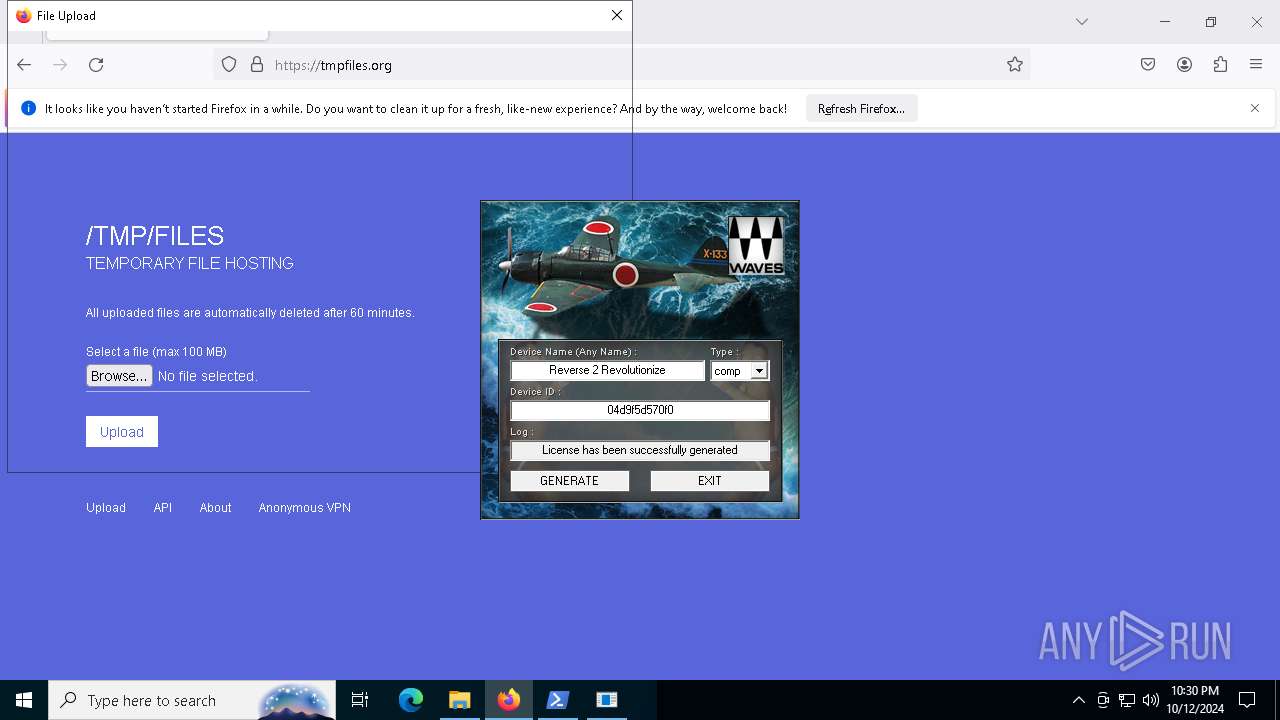
Task: Click the taskbar search box
Action: coord(192,700)
